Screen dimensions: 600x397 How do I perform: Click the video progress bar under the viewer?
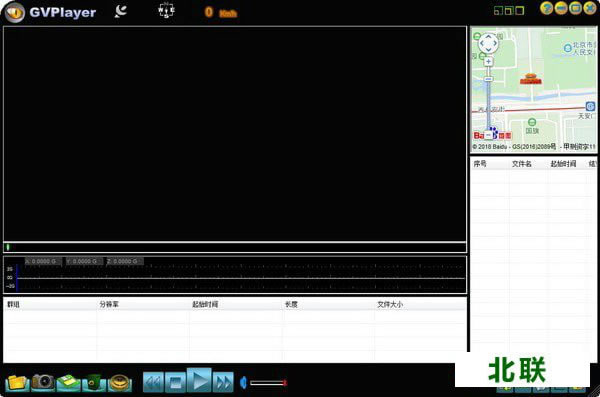point(235,247)
